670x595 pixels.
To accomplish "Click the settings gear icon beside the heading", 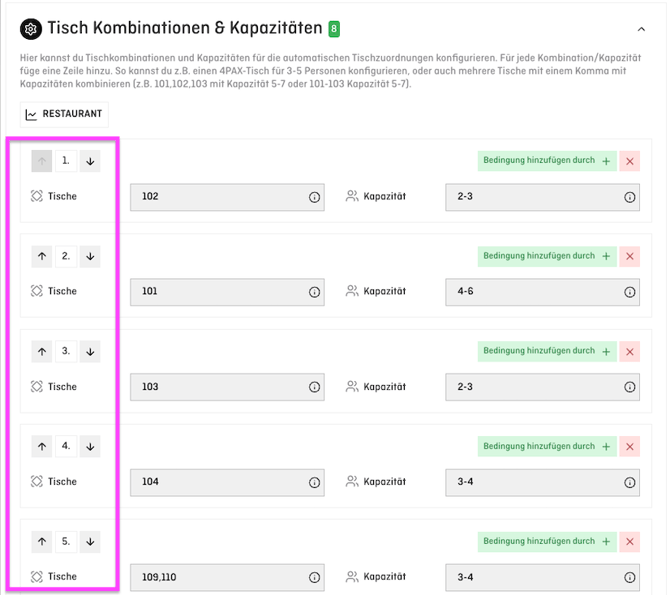I will pyautogui.click(x=31, y=29).
